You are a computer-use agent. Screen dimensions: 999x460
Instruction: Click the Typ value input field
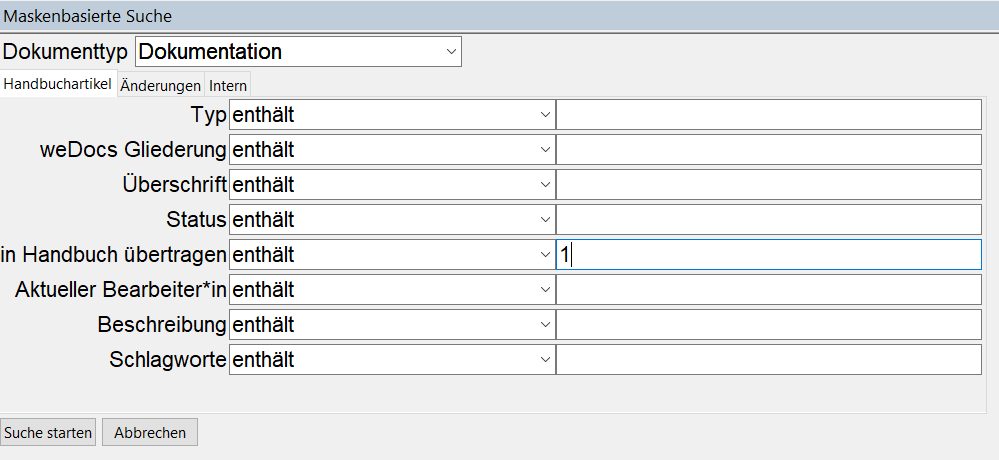click(768, 115)
